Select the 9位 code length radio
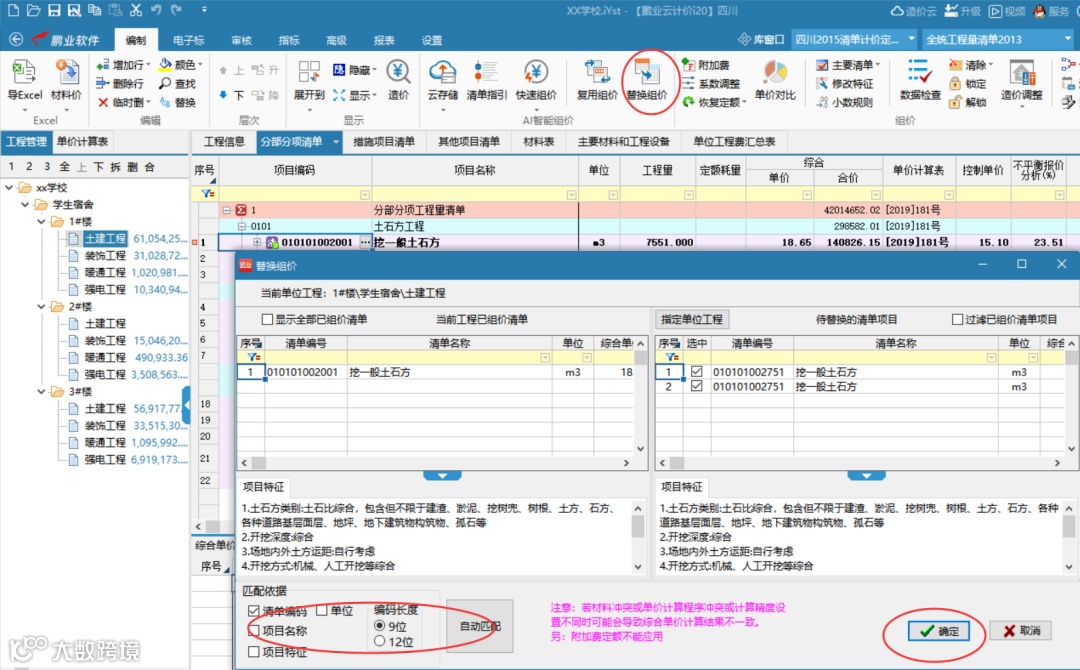Image resolution: width=1080 pixels, height=670 pixels. click(x=380, y=626)
